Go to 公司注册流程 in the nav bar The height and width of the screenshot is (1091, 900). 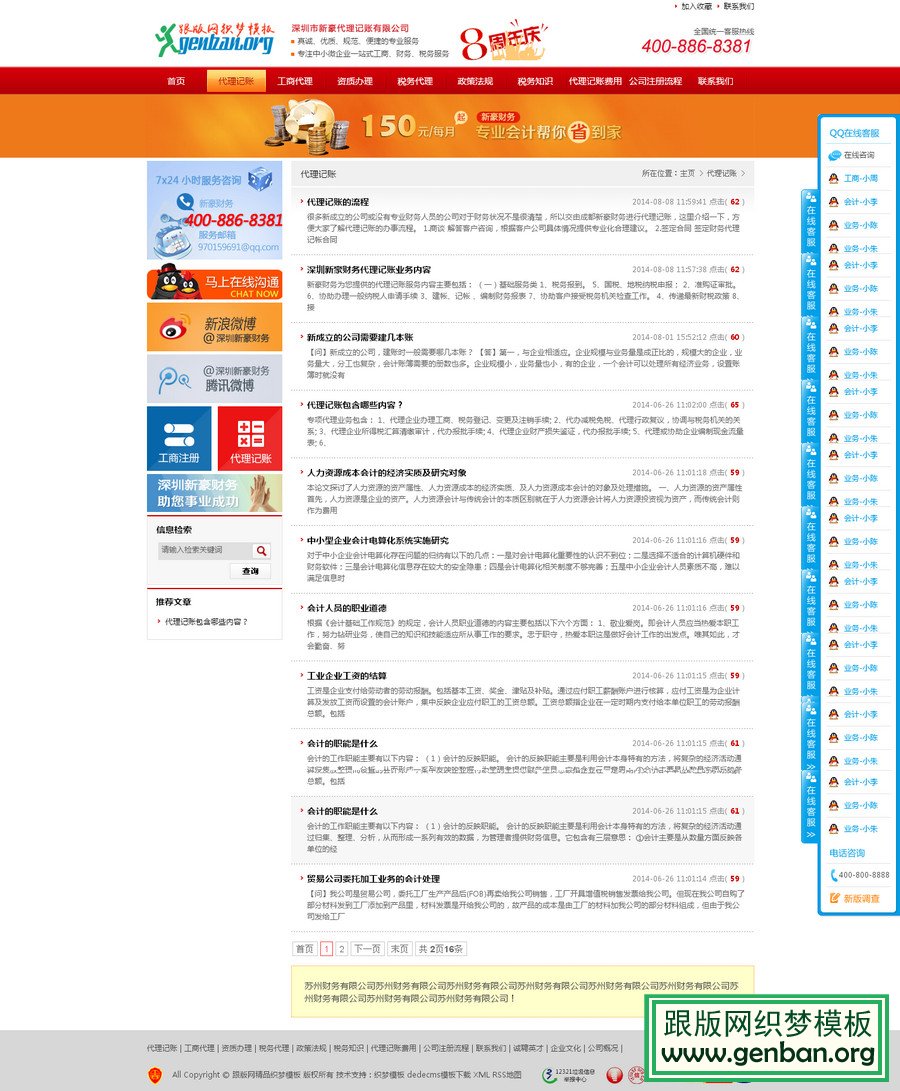pos(655,81)
